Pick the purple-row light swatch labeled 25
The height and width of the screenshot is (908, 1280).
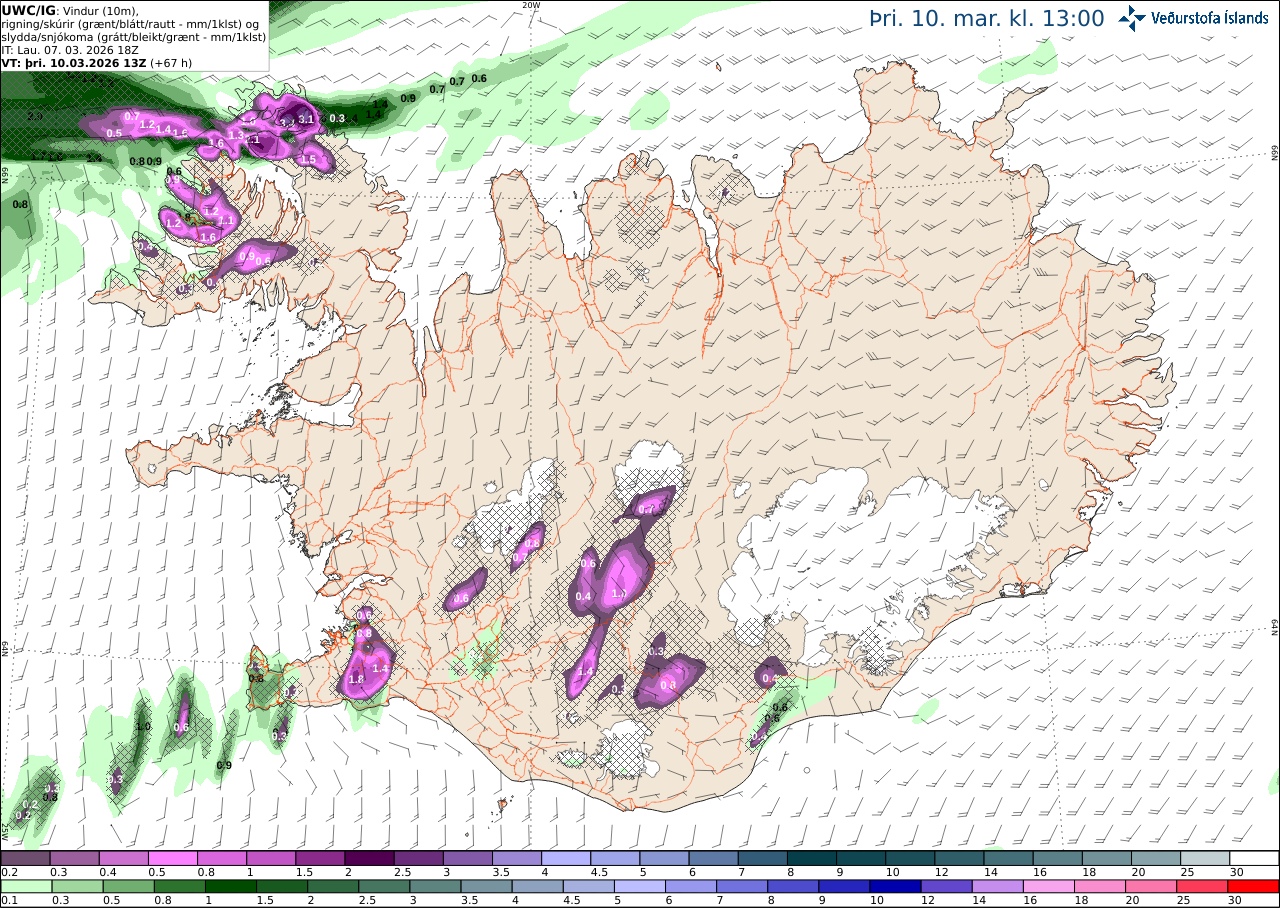1206,858
